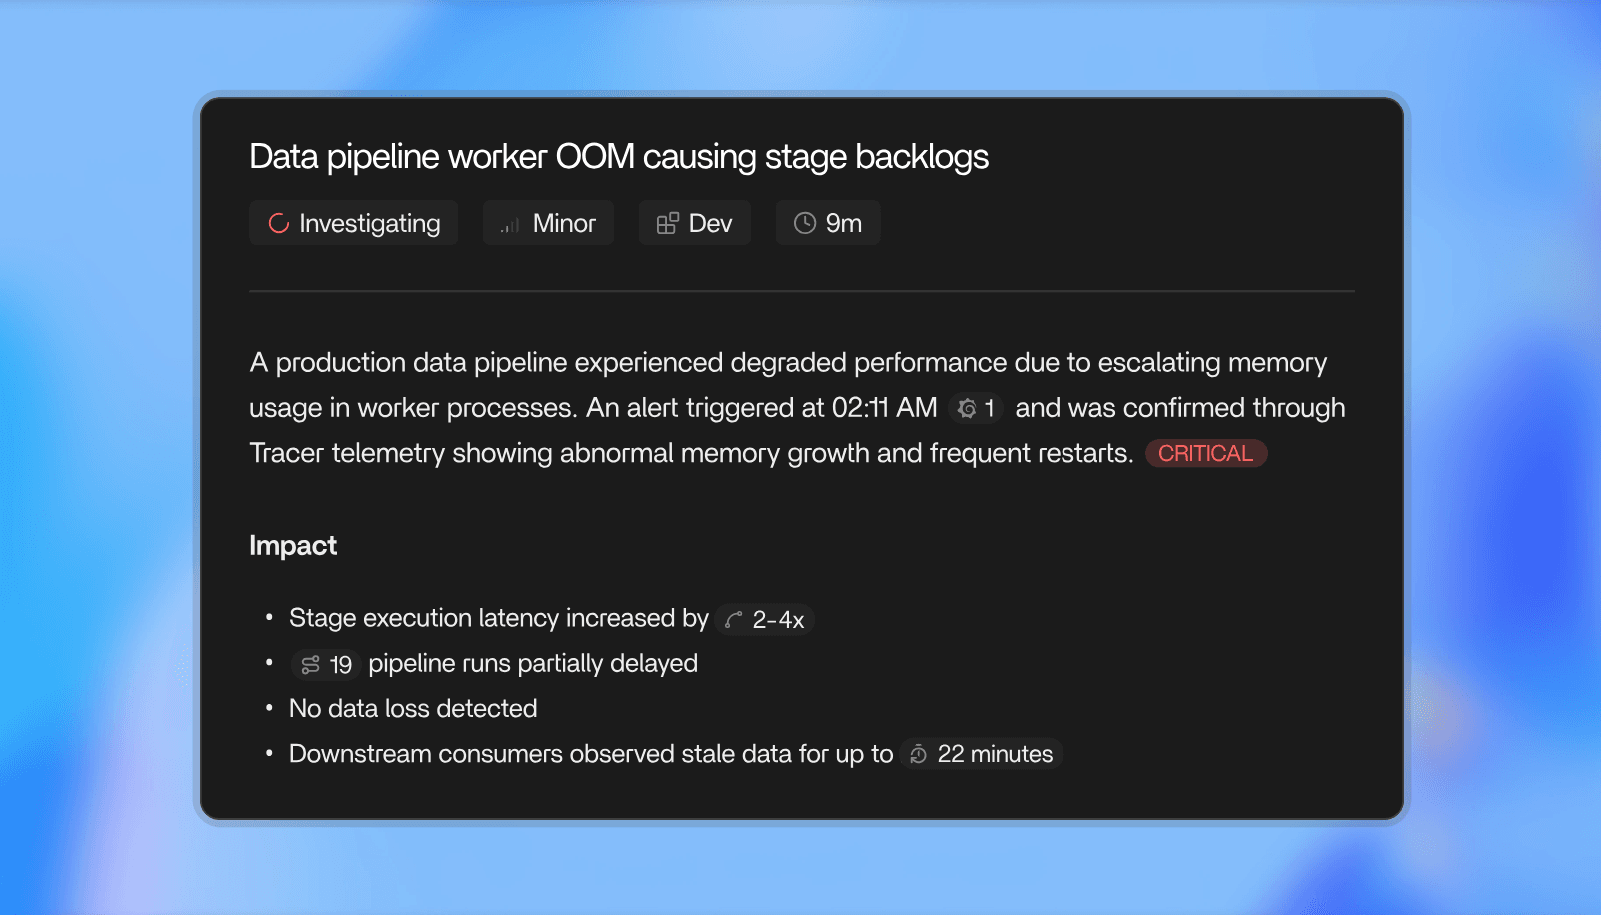Open the Dev environment selector

pos(694,223)
